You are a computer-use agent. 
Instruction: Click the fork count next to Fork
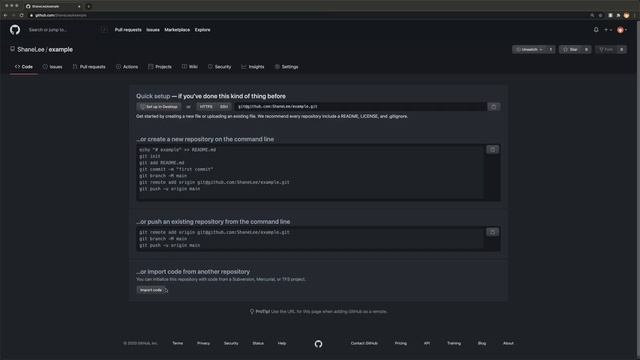coord(622,49)
